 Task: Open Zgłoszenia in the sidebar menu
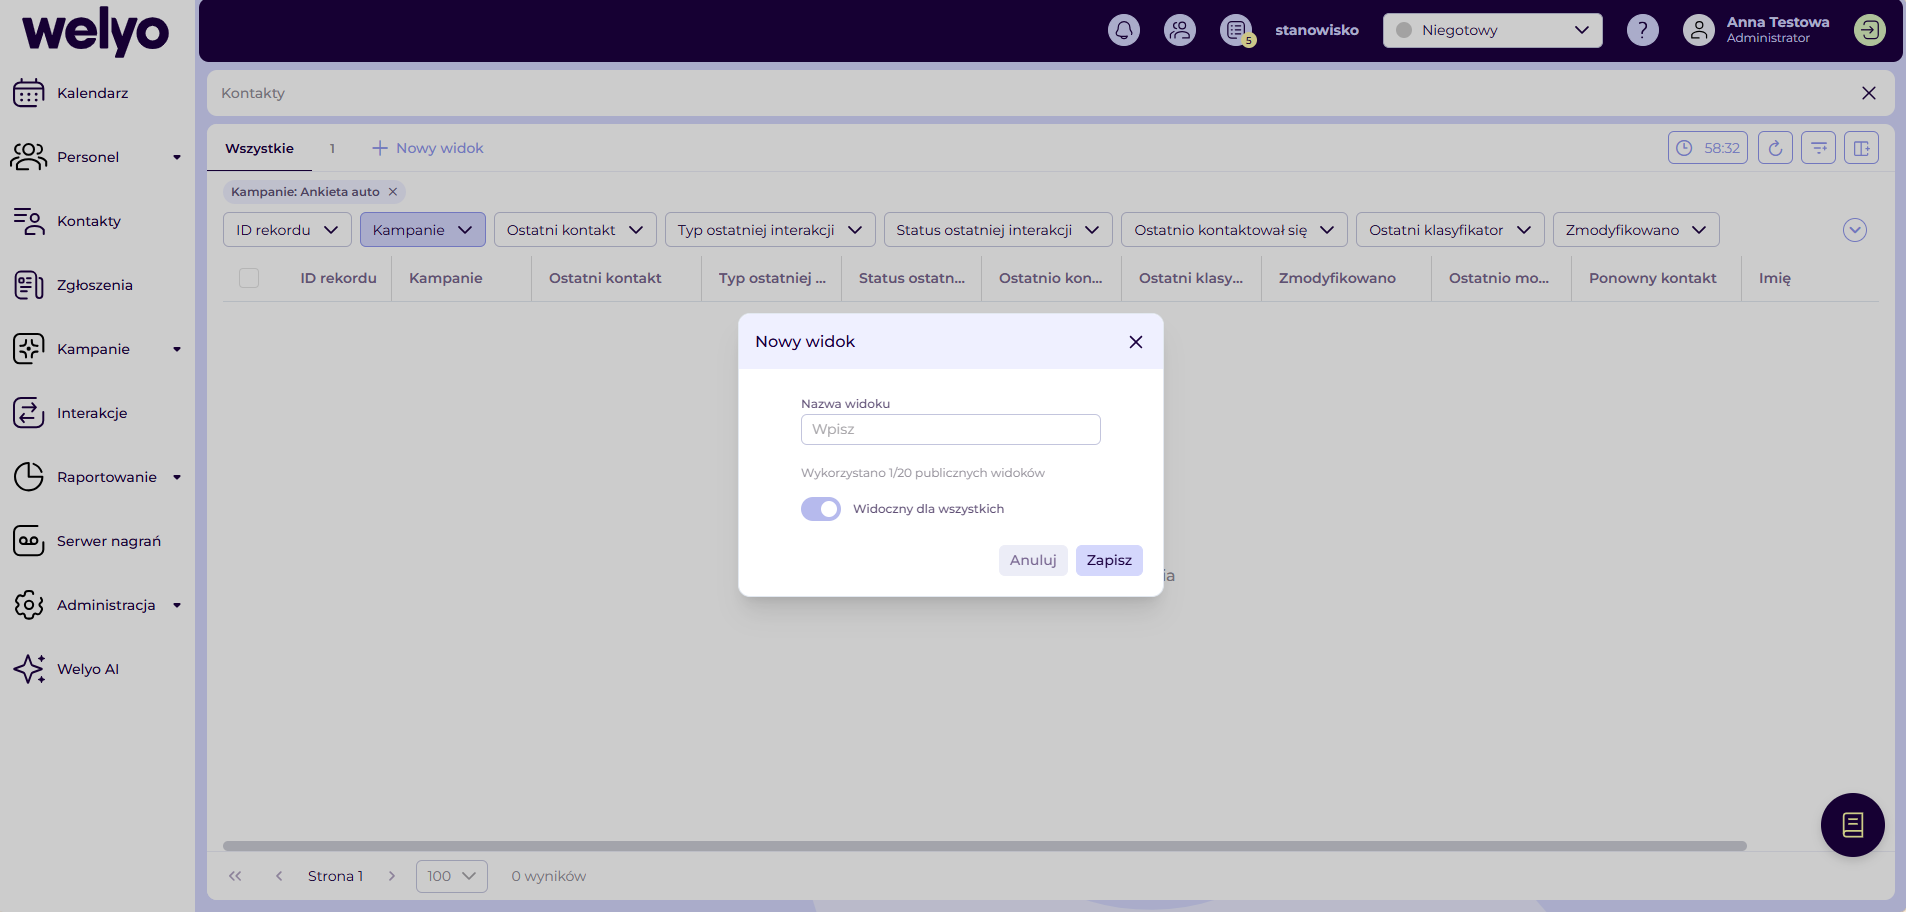pos(95,285)
